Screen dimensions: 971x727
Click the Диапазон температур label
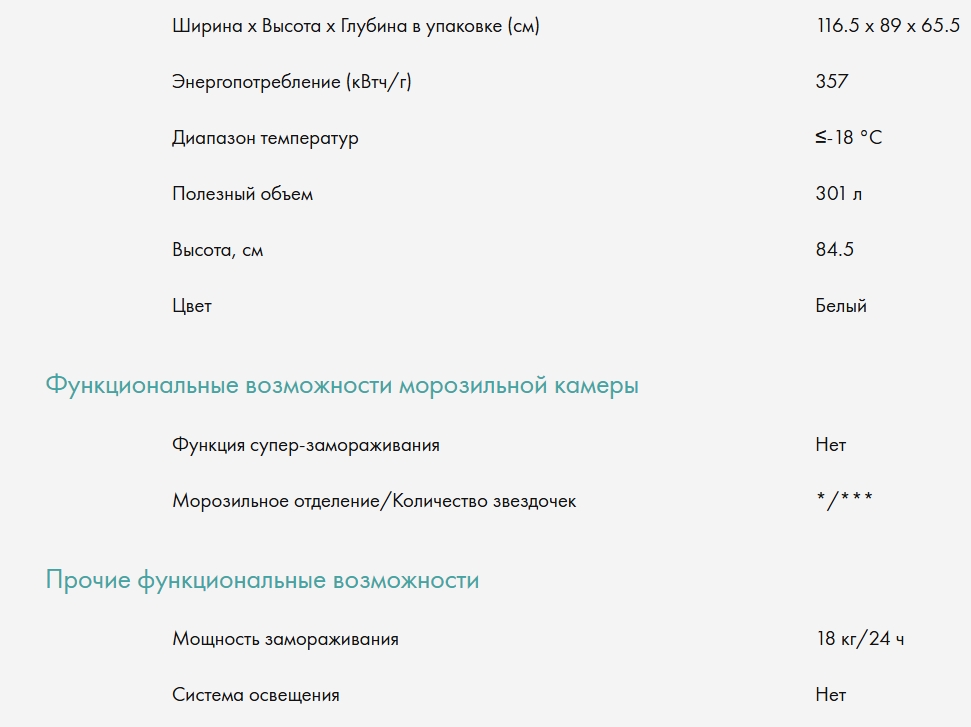point(265,138)
